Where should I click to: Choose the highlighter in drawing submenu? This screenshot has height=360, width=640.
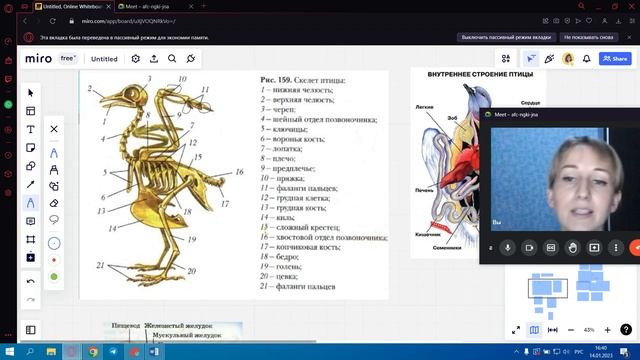coord(54,169)
